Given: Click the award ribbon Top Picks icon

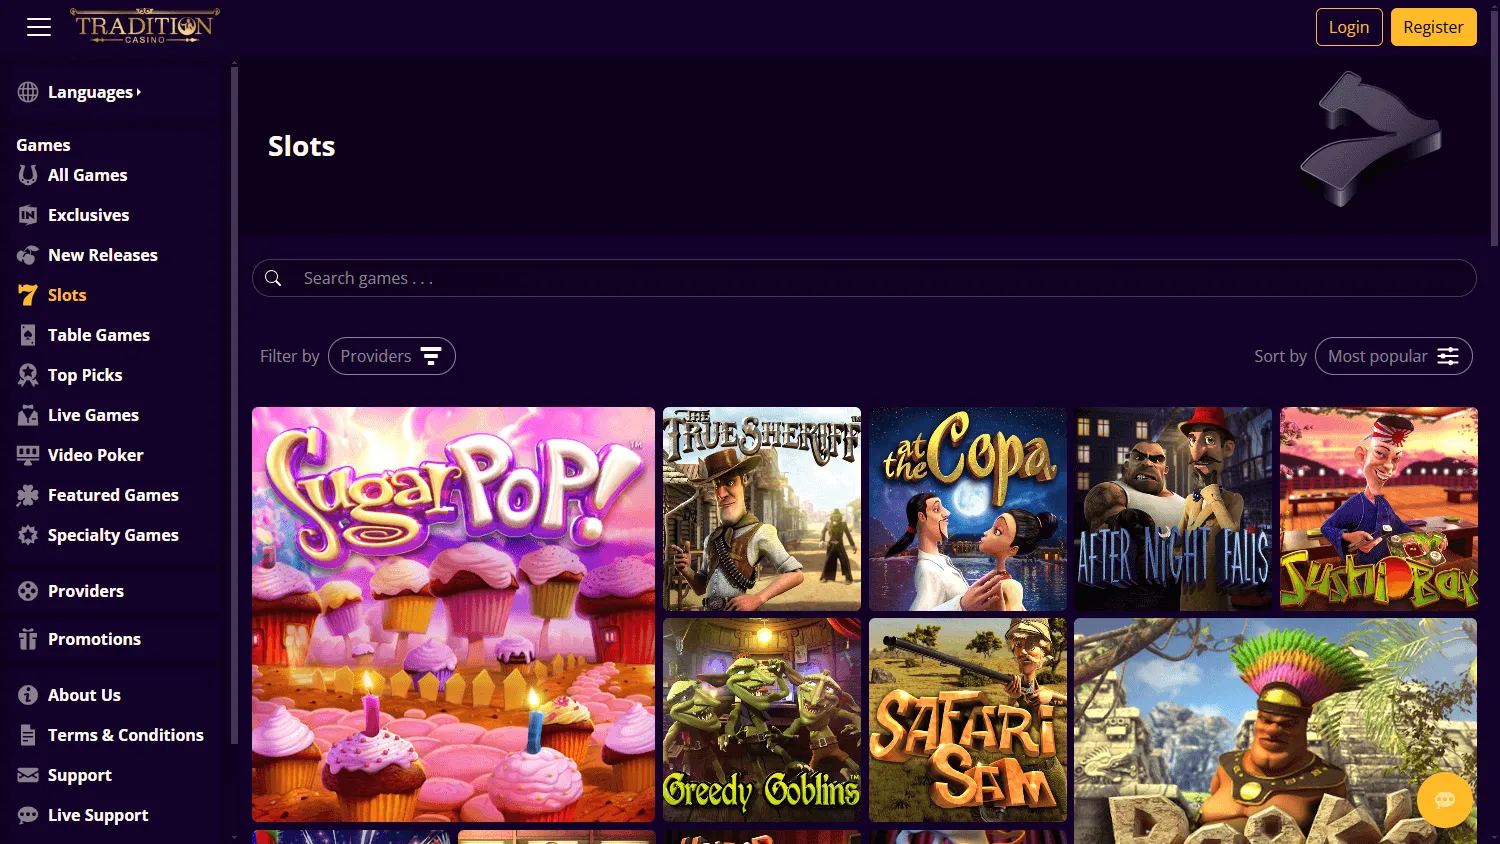Looking at the screenshot, I should tap(28, 375).
